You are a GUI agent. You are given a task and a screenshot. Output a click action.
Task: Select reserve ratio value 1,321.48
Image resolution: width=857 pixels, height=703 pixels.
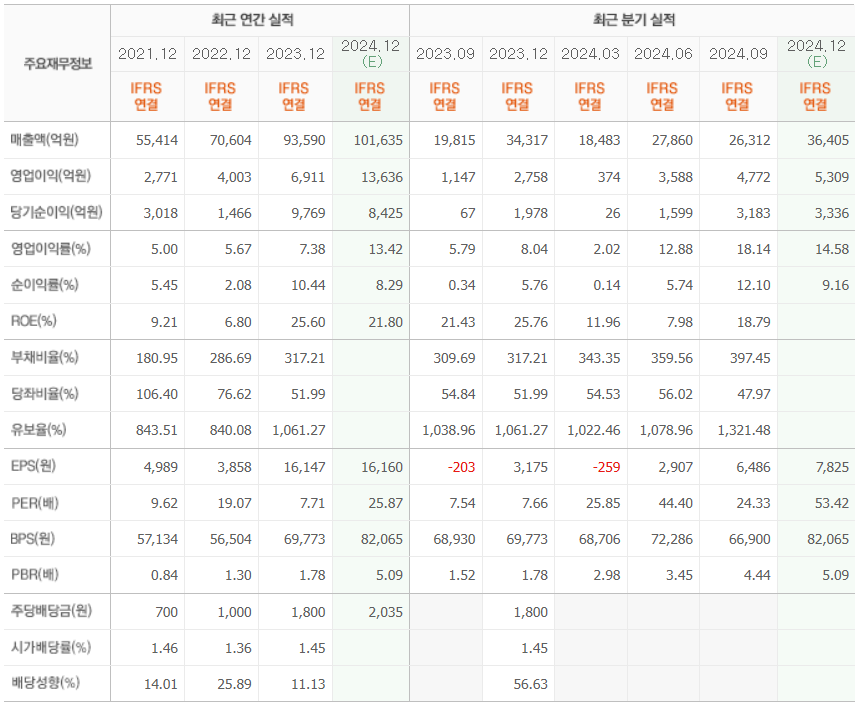744,430
